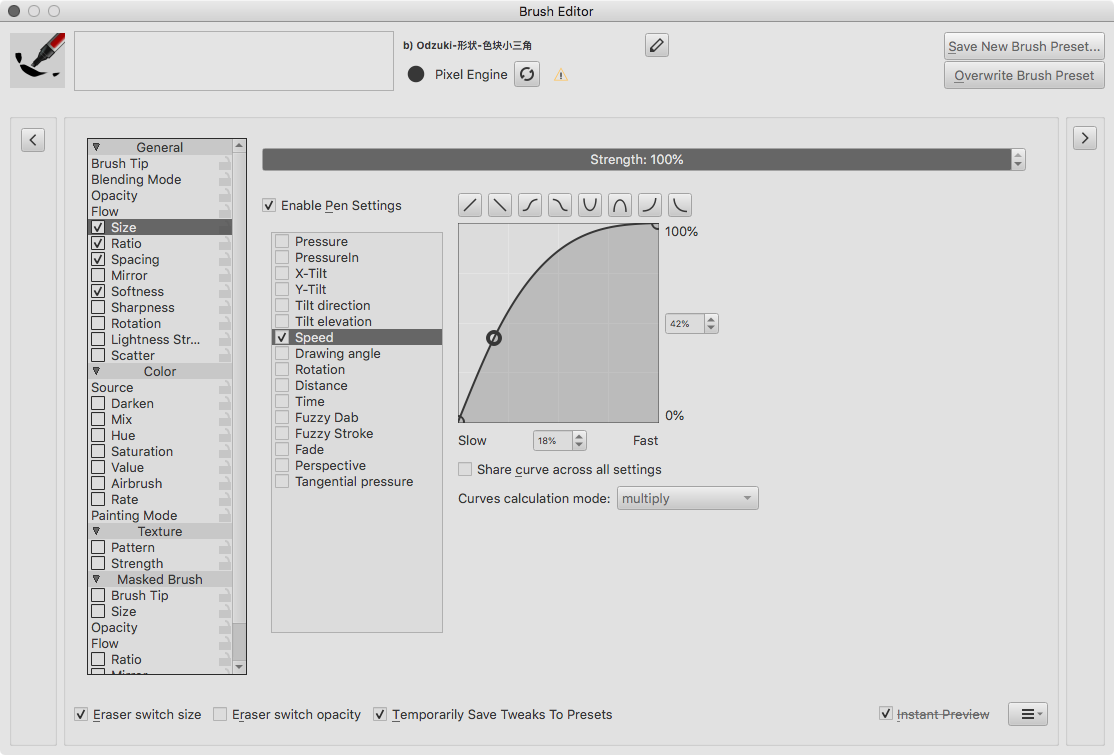Check Share curve across all settings
Image resolution: width=1114 pixels, height=755 pixels.
click(x=465, y=470)
